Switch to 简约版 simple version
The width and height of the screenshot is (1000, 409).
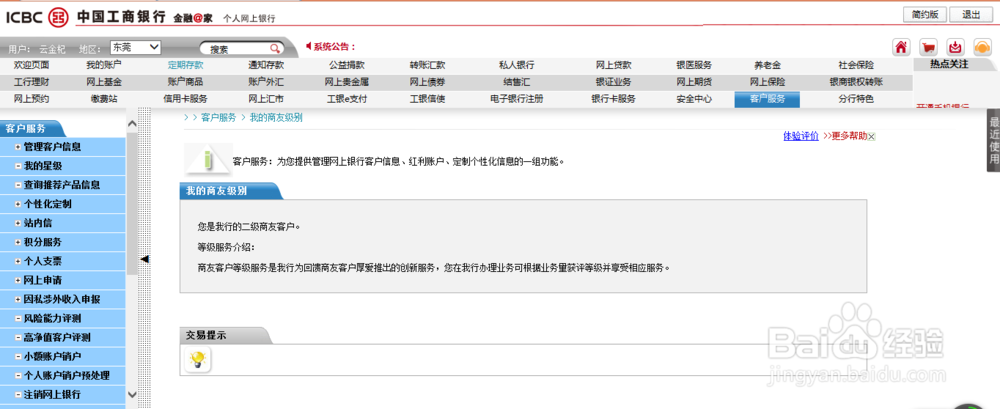pyautogui.click(x=924, y=15)
